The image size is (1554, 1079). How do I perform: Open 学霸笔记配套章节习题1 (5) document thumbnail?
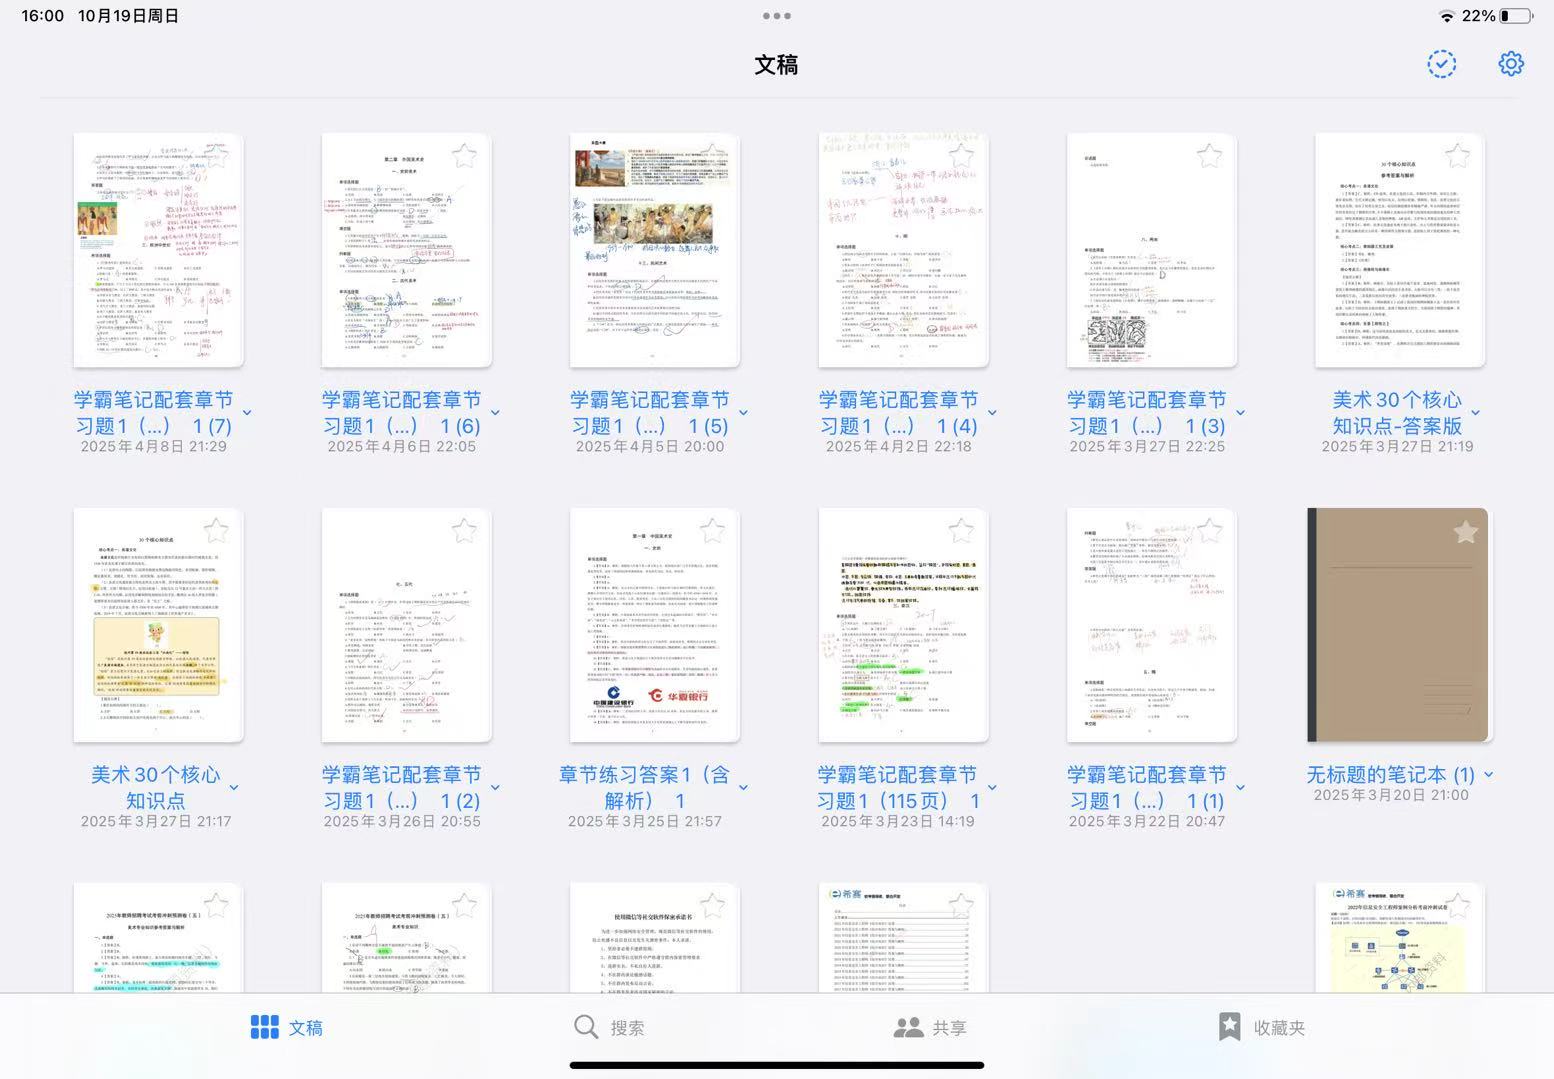tap(654, 250)
